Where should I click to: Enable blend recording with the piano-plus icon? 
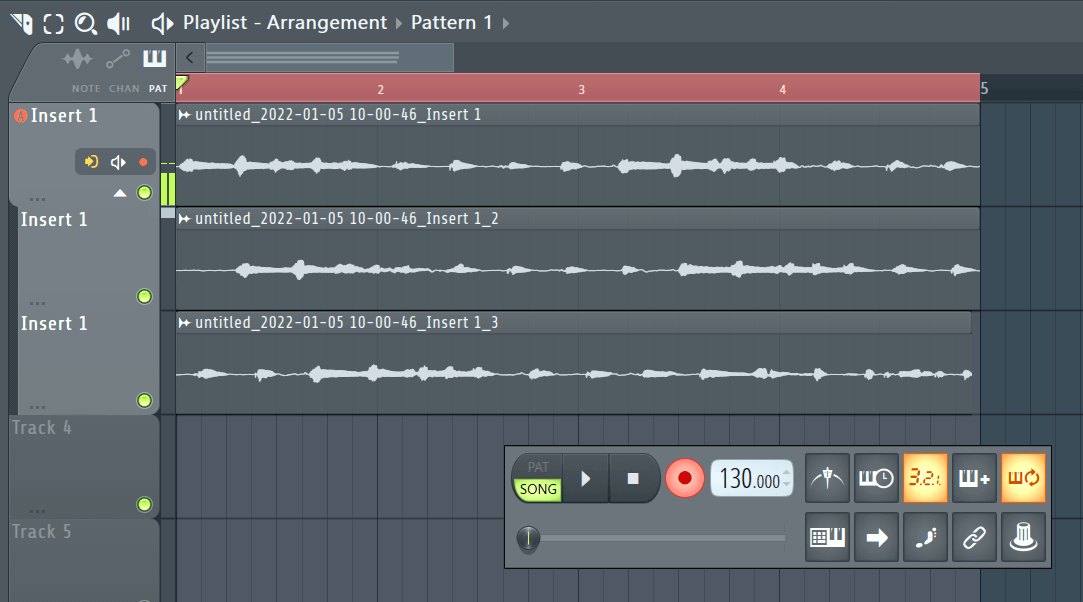974,478
